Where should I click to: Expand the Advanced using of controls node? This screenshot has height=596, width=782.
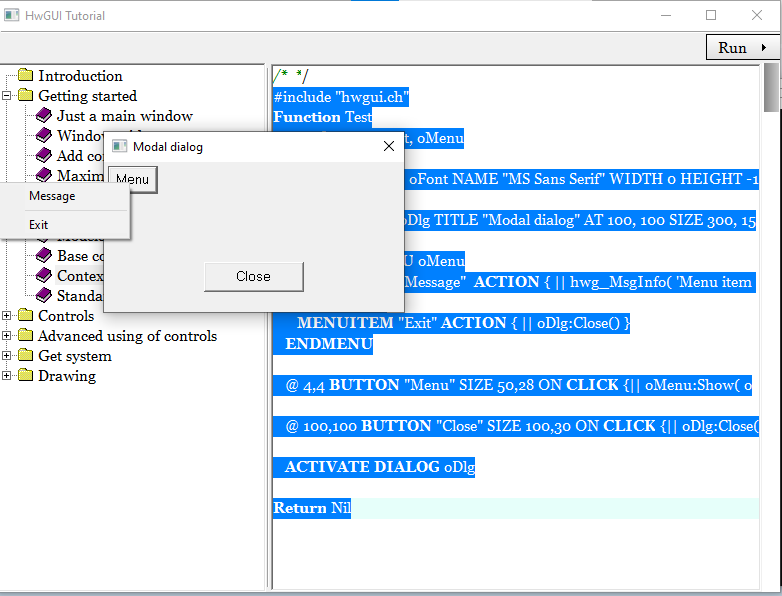(x=8, y=336)
